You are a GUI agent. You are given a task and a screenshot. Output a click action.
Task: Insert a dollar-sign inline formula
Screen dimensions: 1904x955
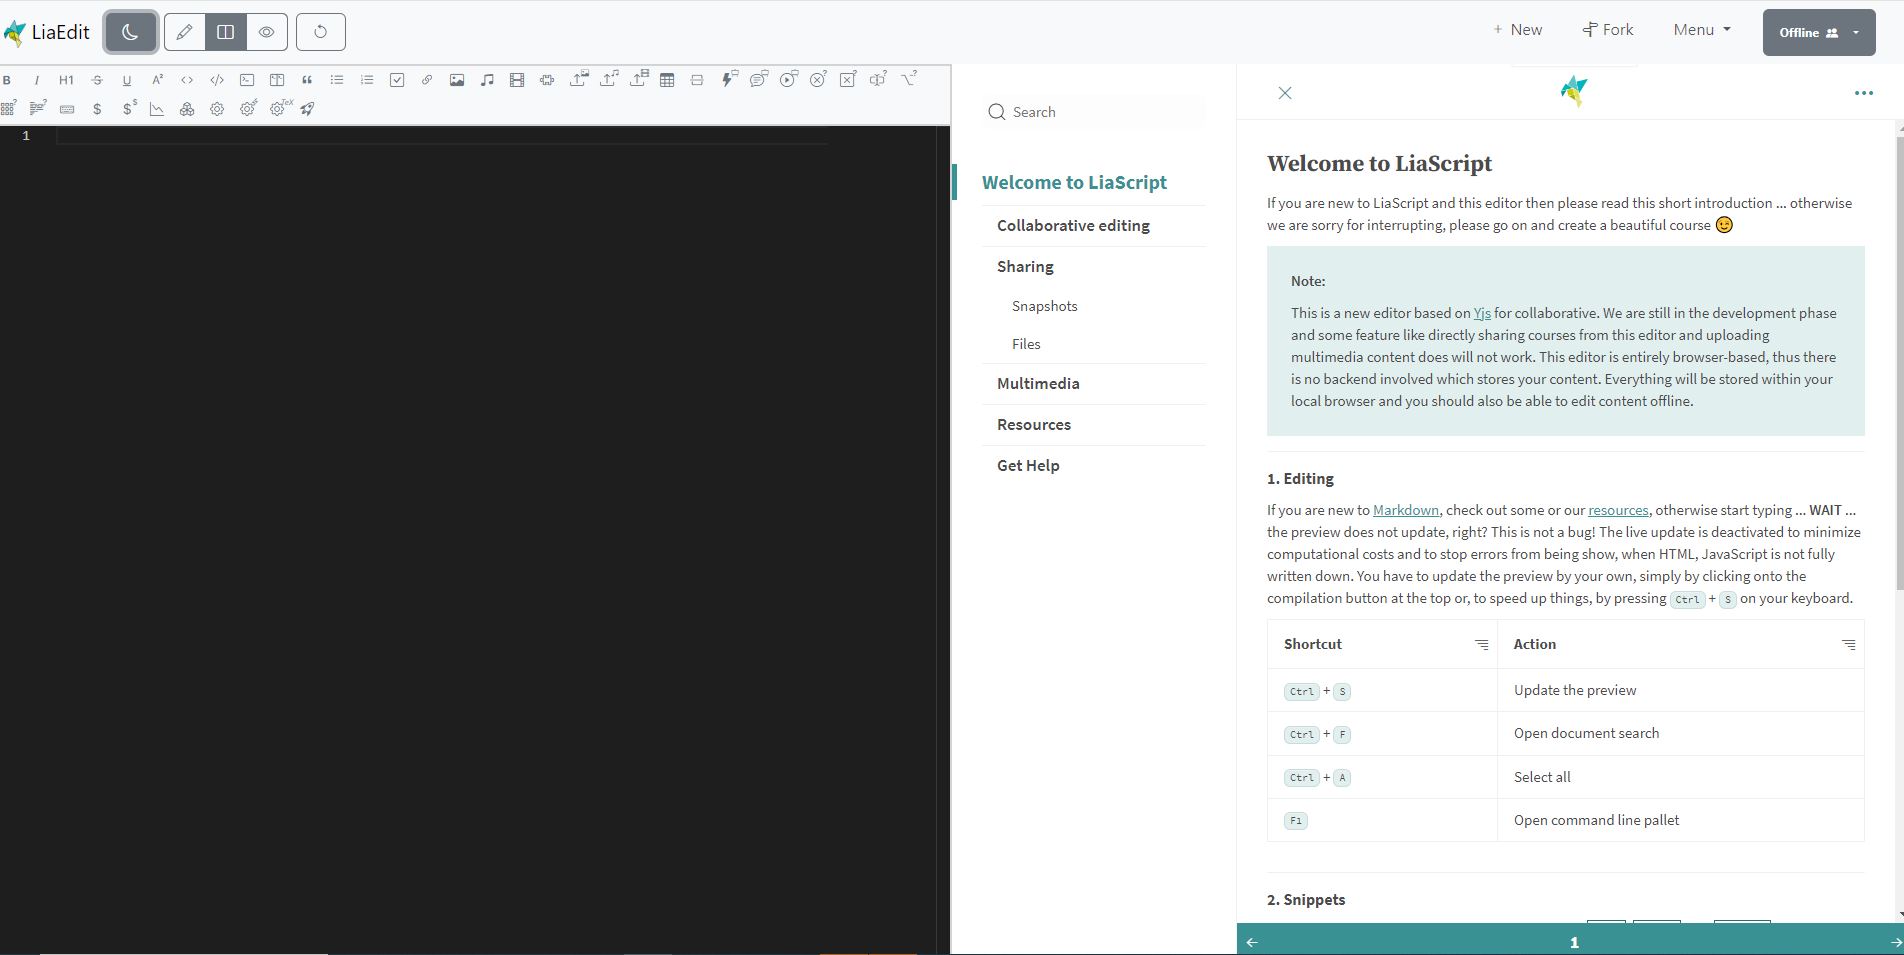pyautogui.click(x=97, y=109)
